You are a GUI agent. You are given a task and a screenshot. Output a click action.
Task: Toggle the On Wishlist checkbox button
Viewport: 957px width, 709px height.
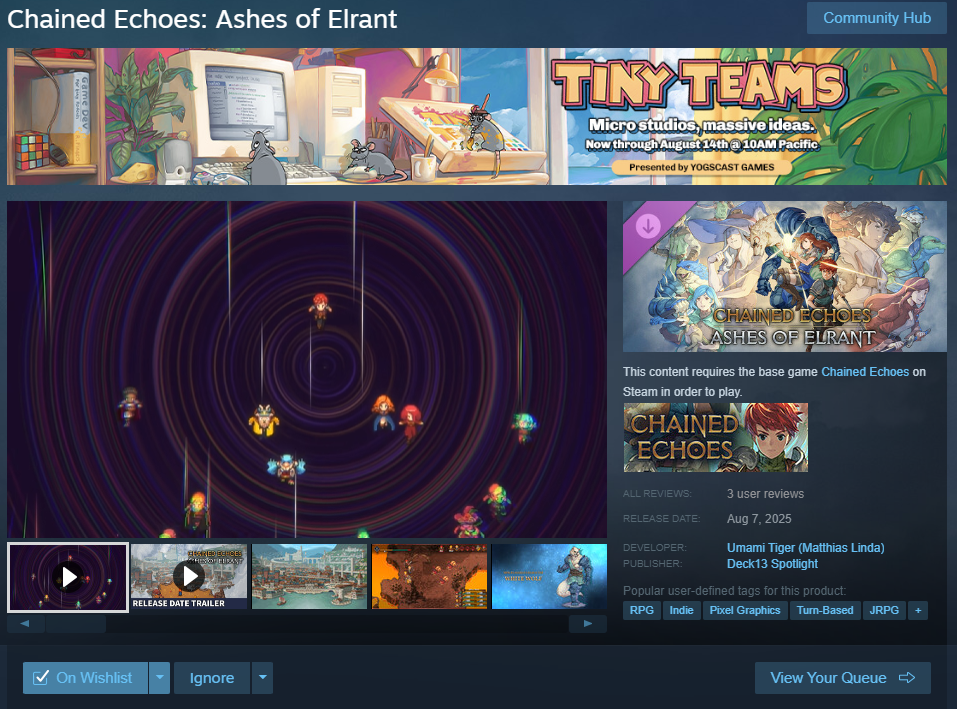85,678
